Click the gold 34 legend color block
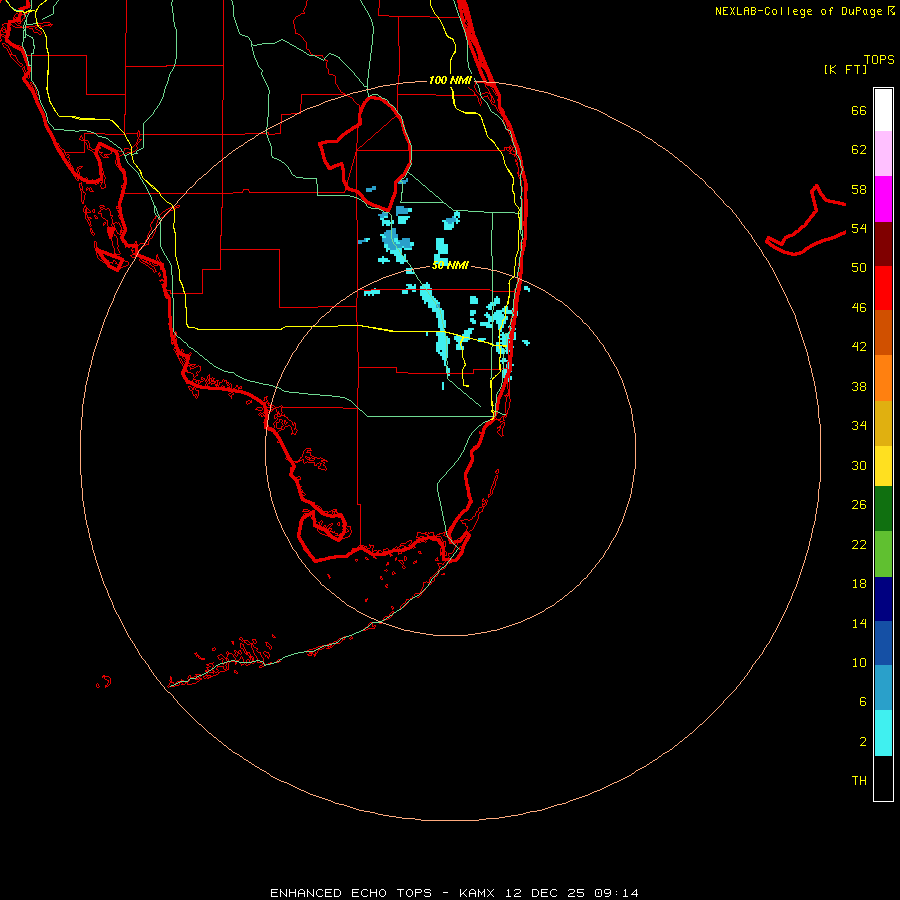This screenshot has width=900, height=900. [883, 423]
